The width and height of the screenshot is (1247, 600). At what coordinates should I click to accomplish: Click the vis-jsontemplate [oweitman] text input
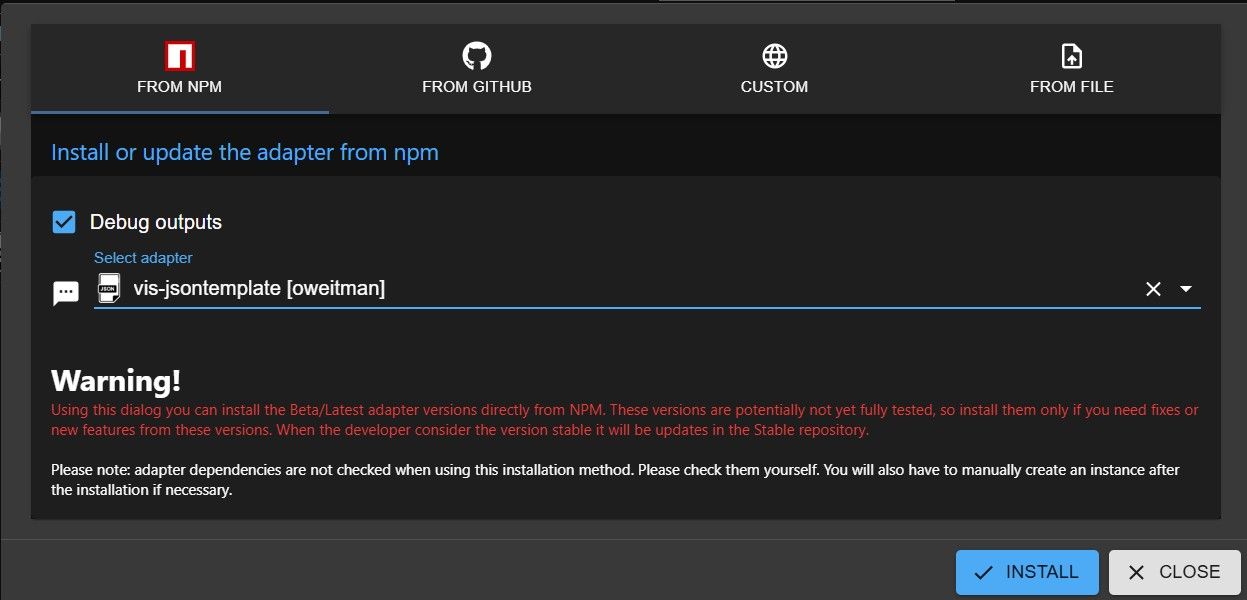(630, 289)
